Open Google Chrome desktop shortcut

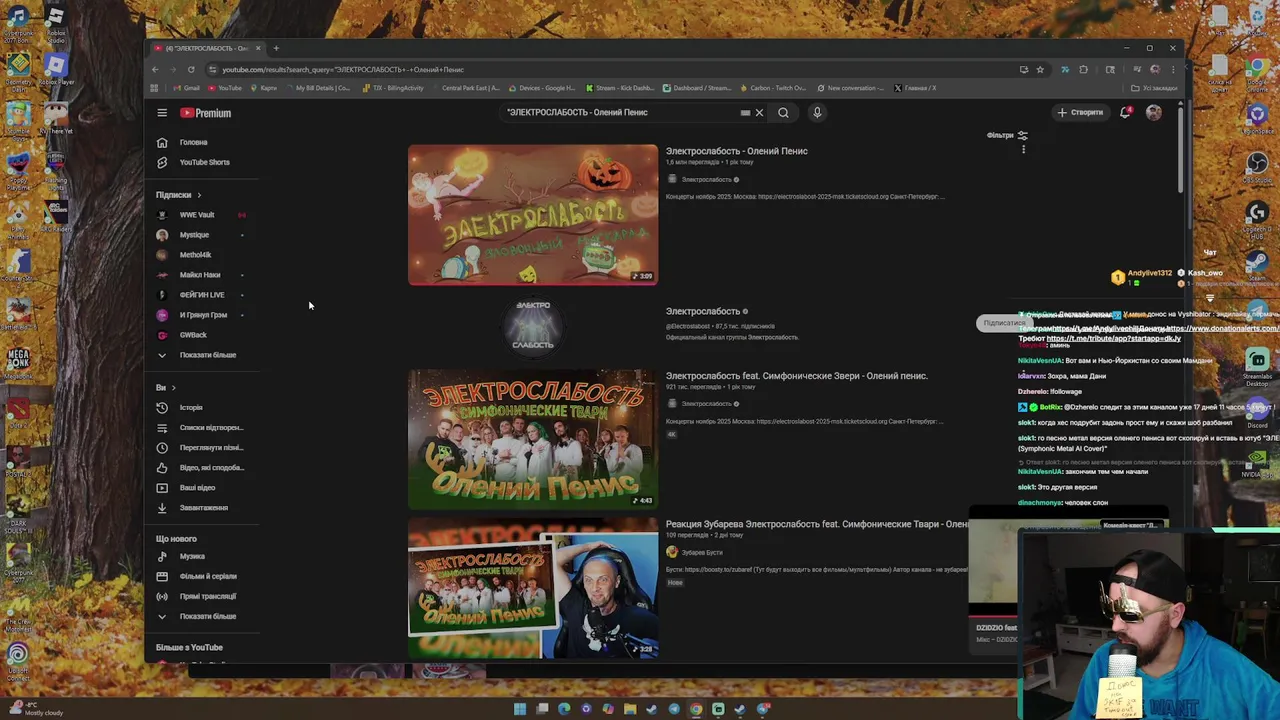coord(1257,74)
